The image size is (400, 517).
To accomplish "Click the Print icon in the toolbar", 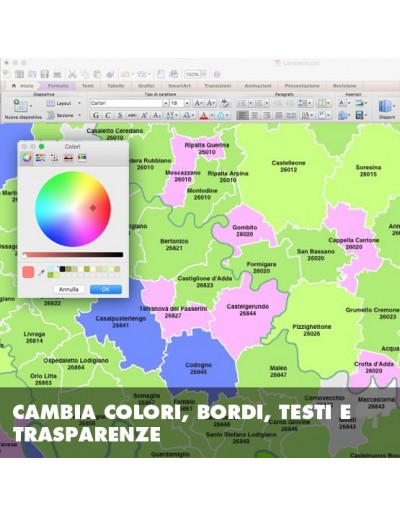I will click(x=57, y=74).
